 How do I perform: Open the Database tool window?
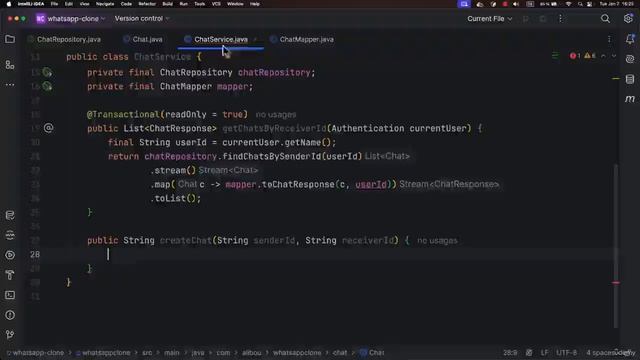(x=630, y=79)
